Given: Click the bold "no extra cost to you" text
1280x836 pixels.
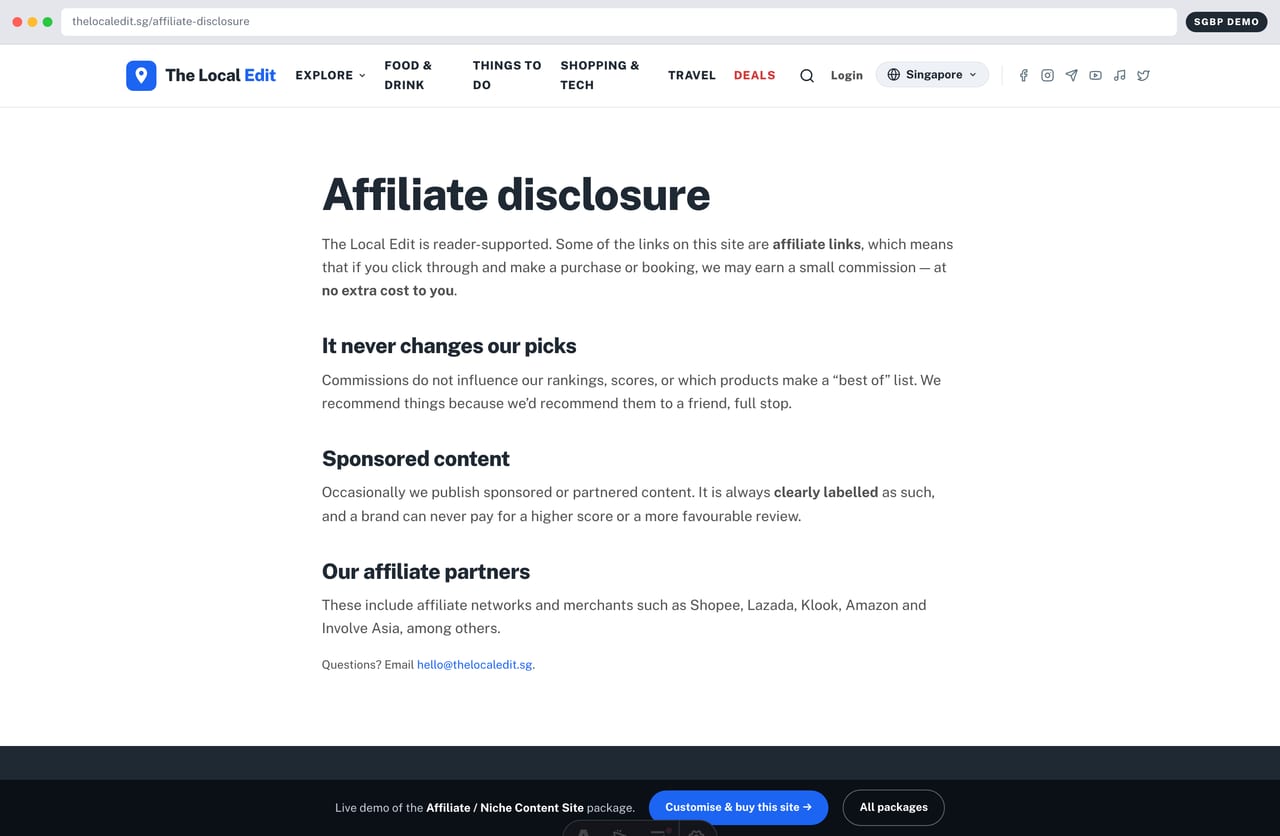Looking at the screenshot, I should tap(388, 291).
